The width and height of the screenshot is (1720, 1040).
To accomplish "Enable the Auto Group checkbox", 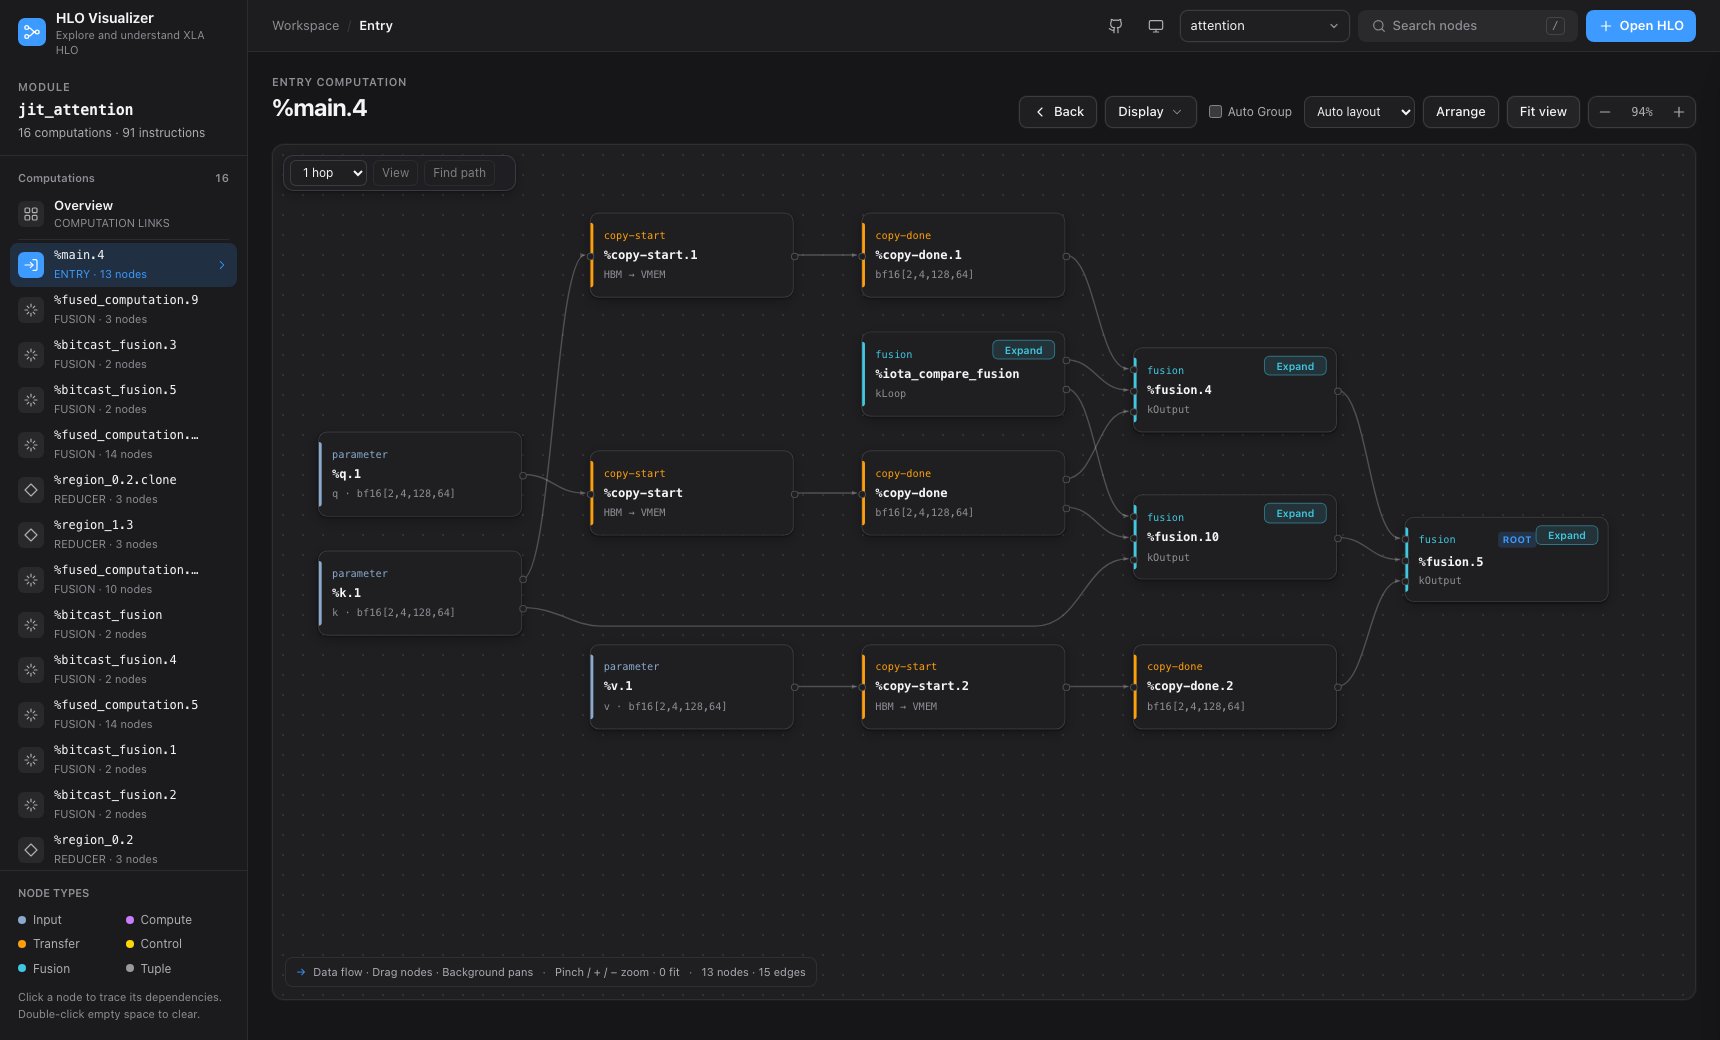I will [x=1215, y=112].
